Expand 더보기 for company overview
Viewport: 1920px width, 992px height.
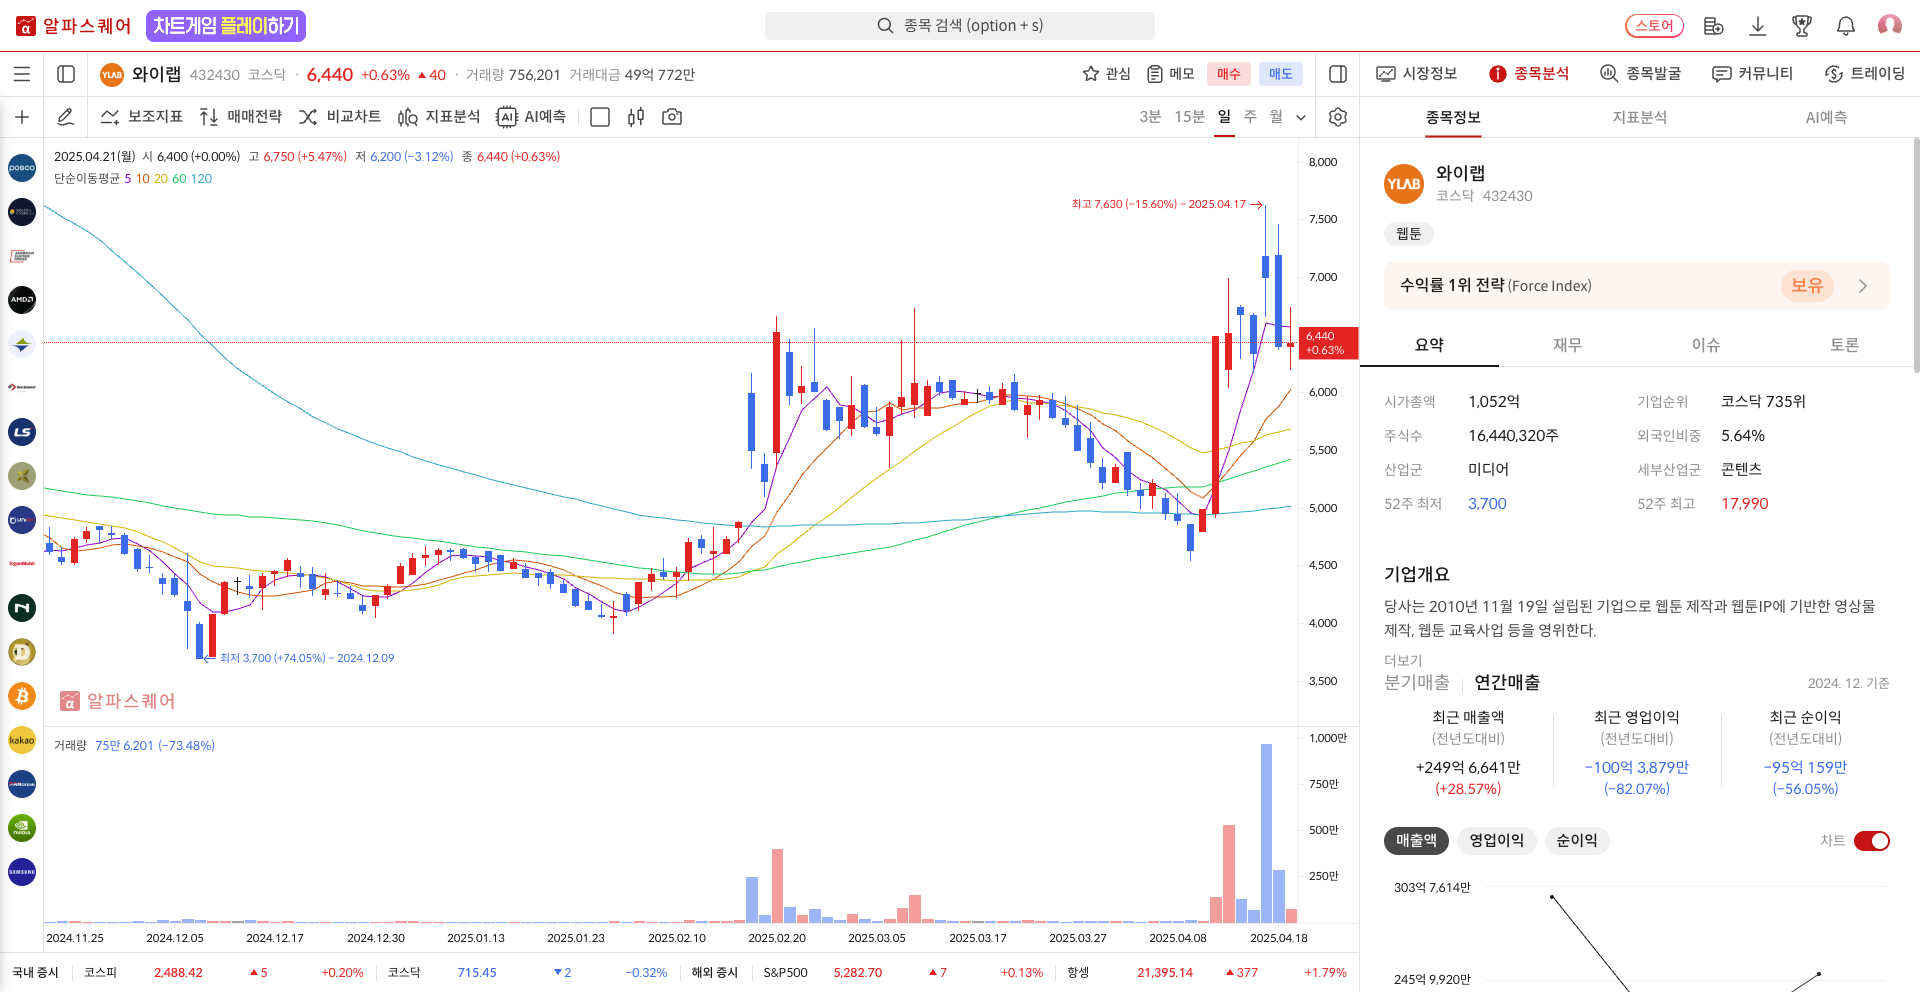(x=1403, y=660)
